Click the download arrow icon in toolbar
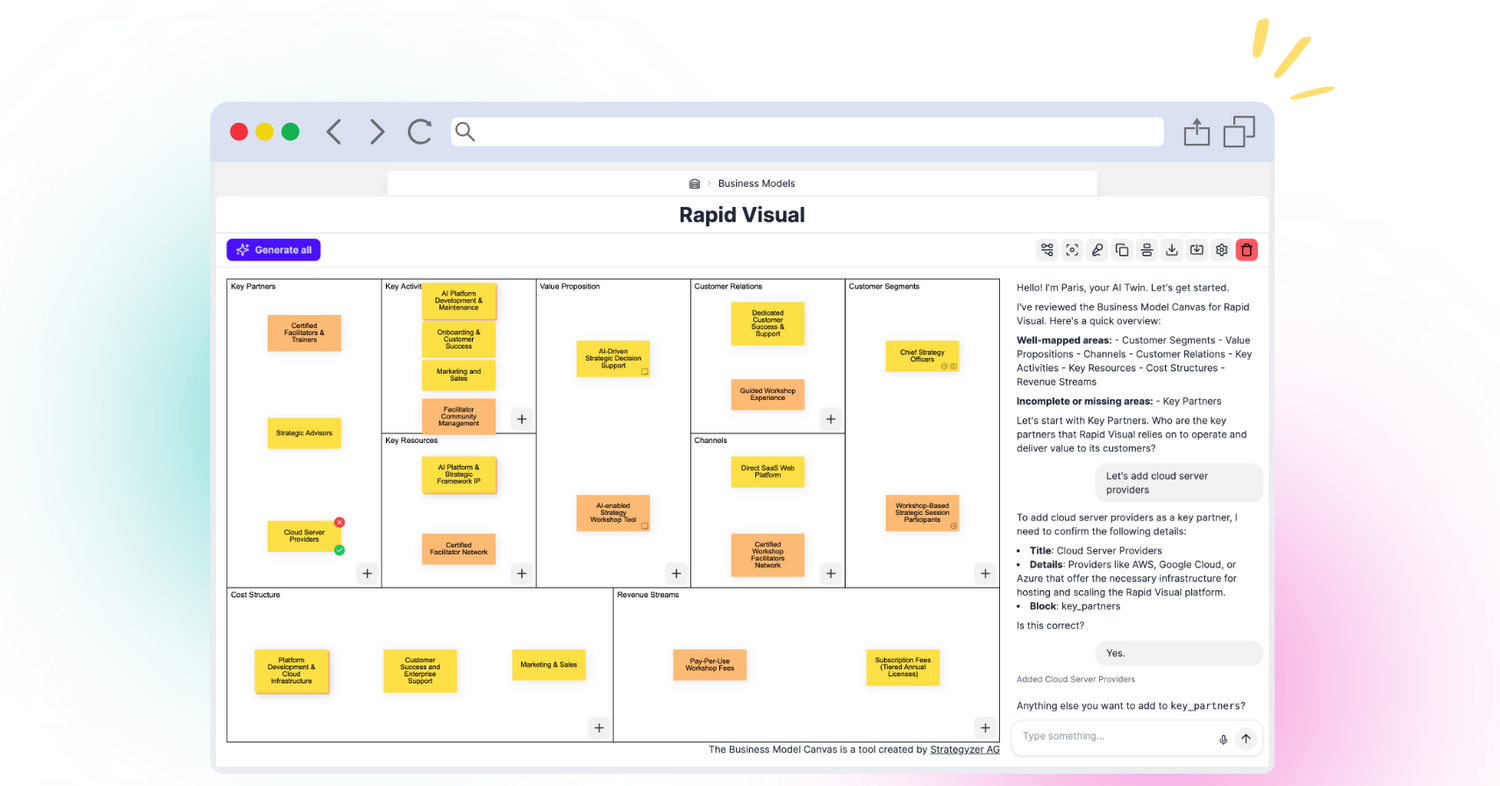Image resolution: width=1500 pixels, height=786 pixels. (1172, 250)
